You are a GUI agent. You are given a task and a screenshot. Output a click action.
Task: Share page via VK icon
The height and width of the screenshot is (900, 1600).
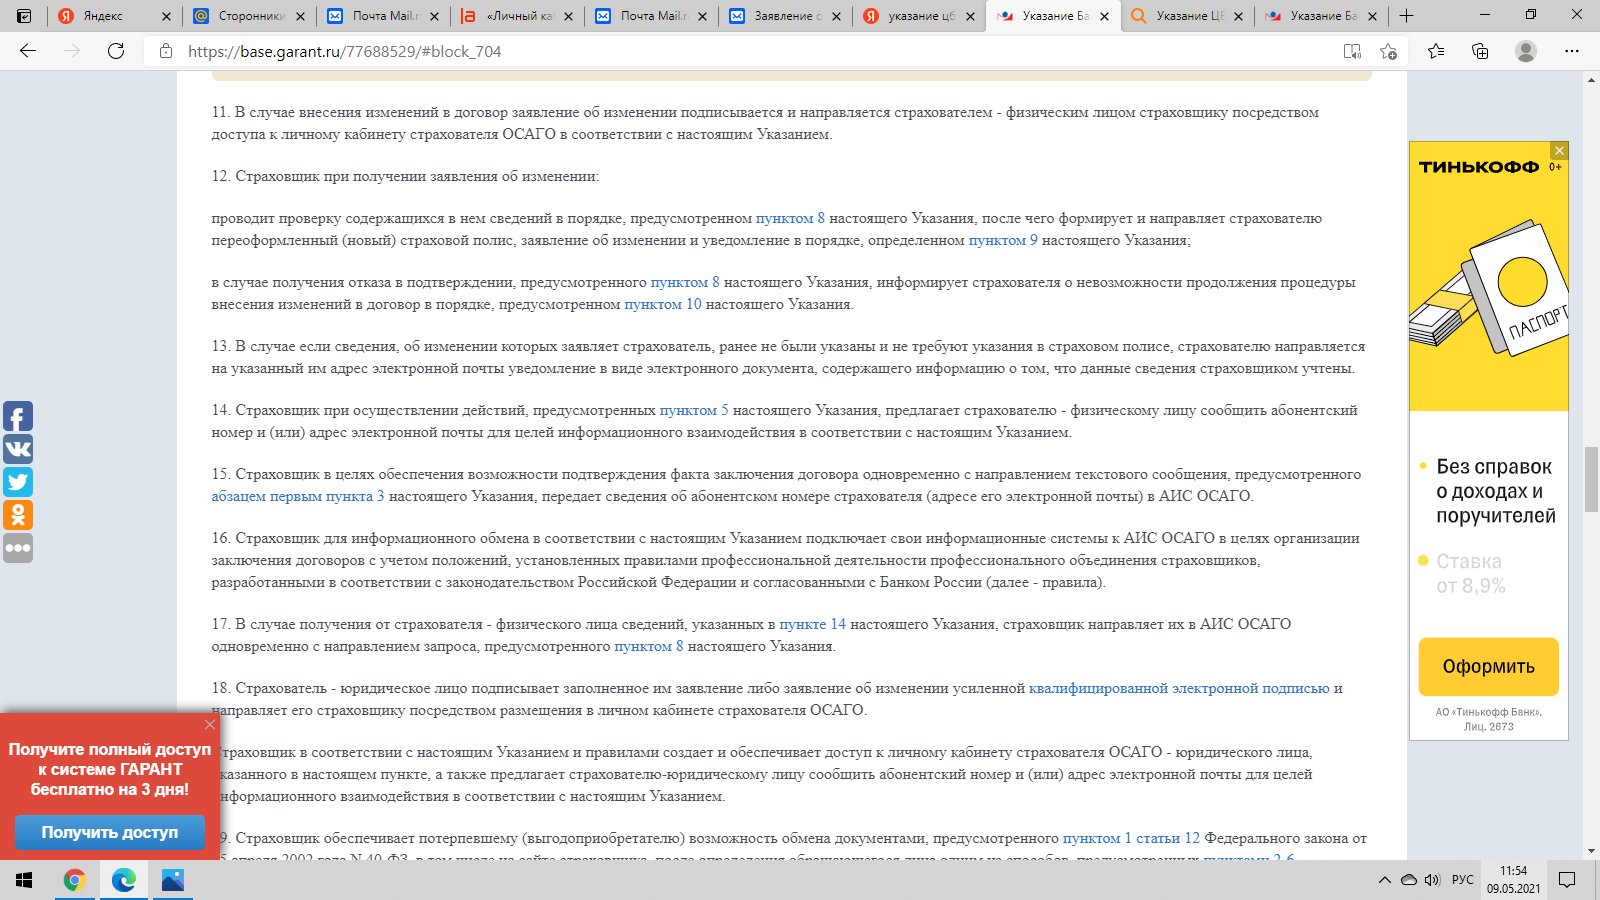pos(18,449)
